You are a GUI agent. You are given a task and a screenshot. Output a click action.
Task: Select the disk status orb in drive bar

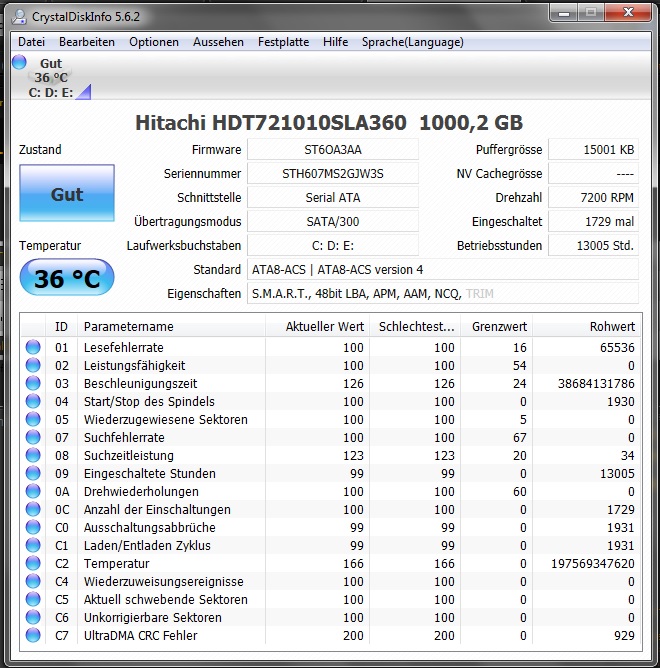19,62
